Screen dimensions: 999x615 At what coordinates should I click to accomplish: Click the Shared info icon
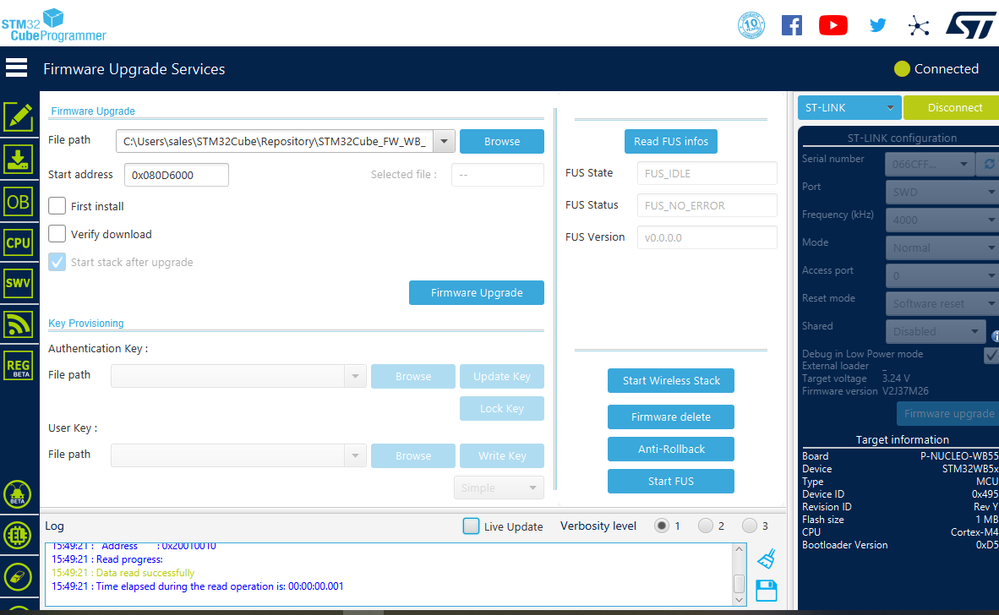994,336
